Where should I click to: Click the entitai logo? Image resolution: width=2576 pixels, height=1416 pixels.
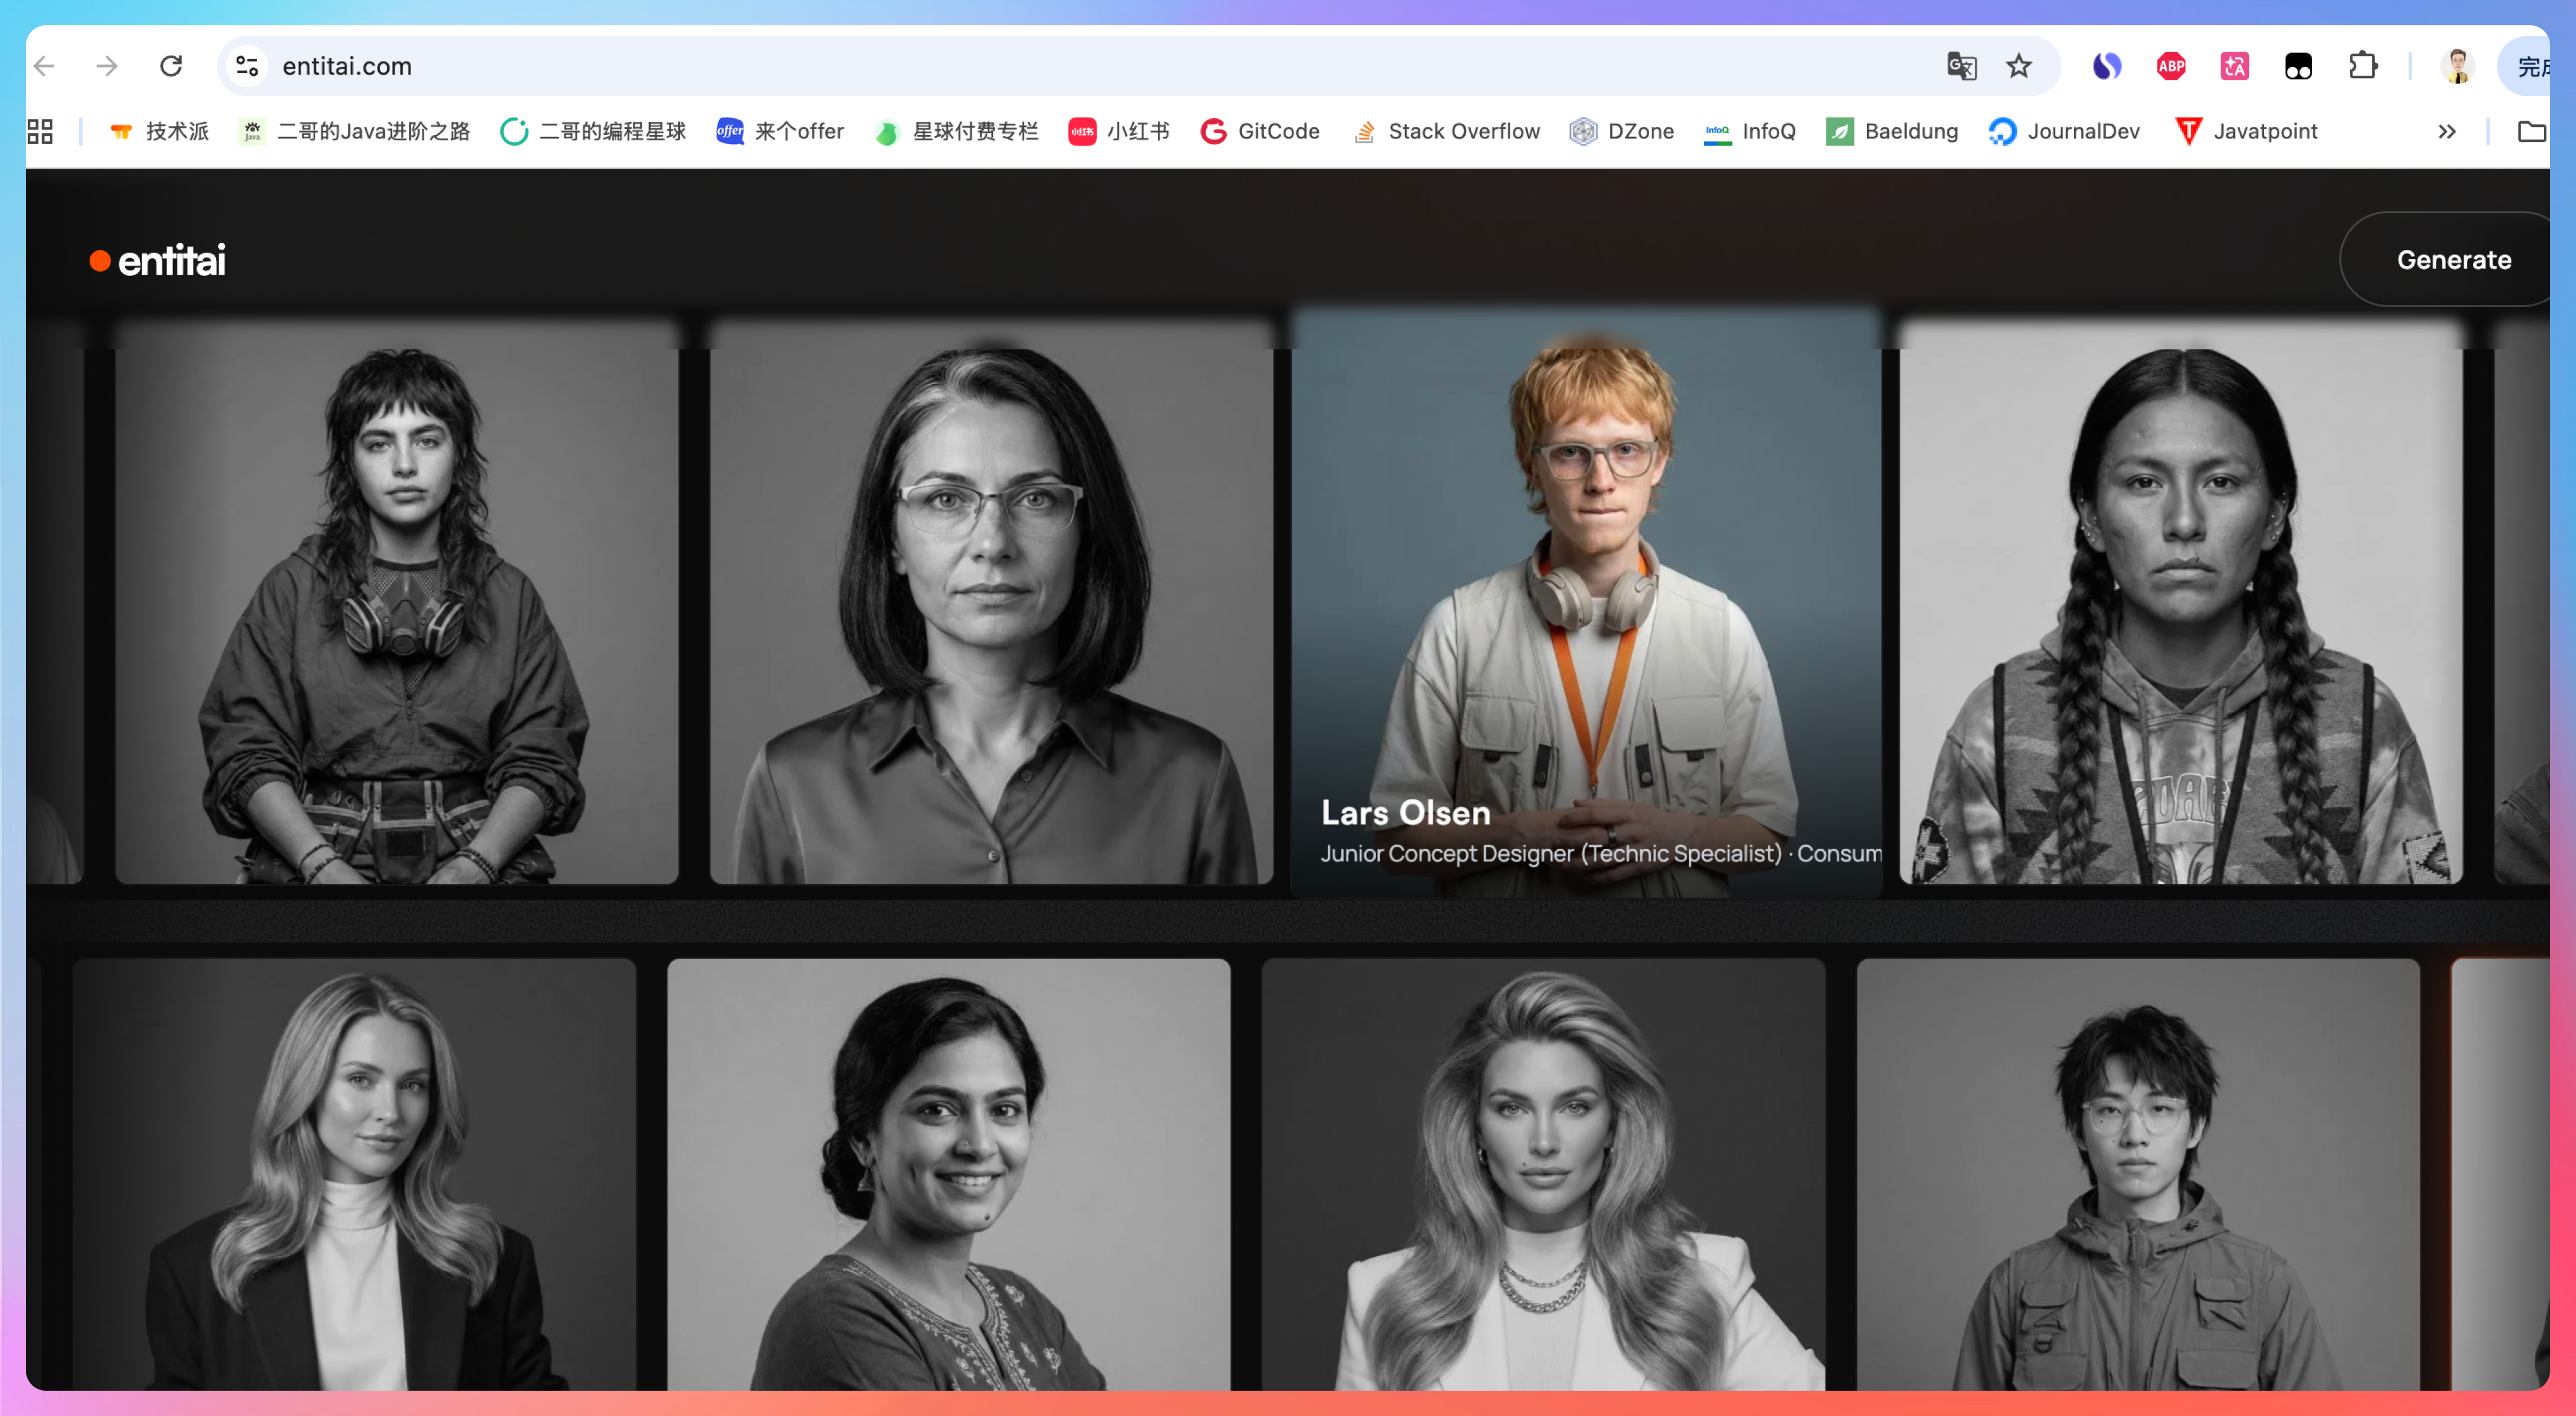(158, 260)
